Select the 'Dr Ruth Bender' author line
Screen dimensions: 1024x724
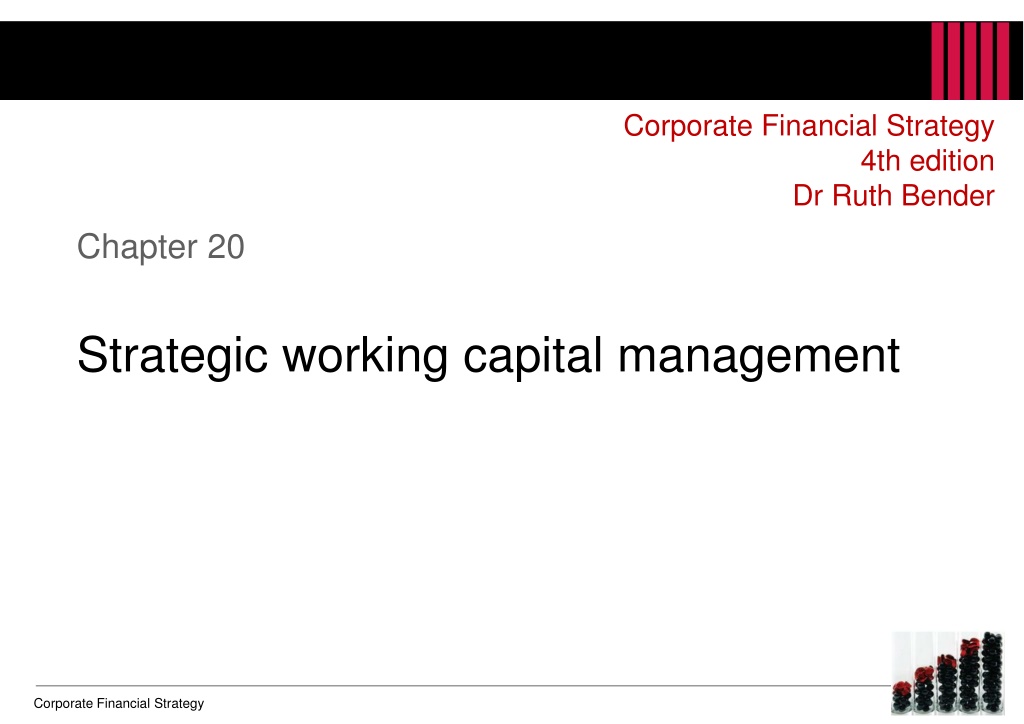893,195
